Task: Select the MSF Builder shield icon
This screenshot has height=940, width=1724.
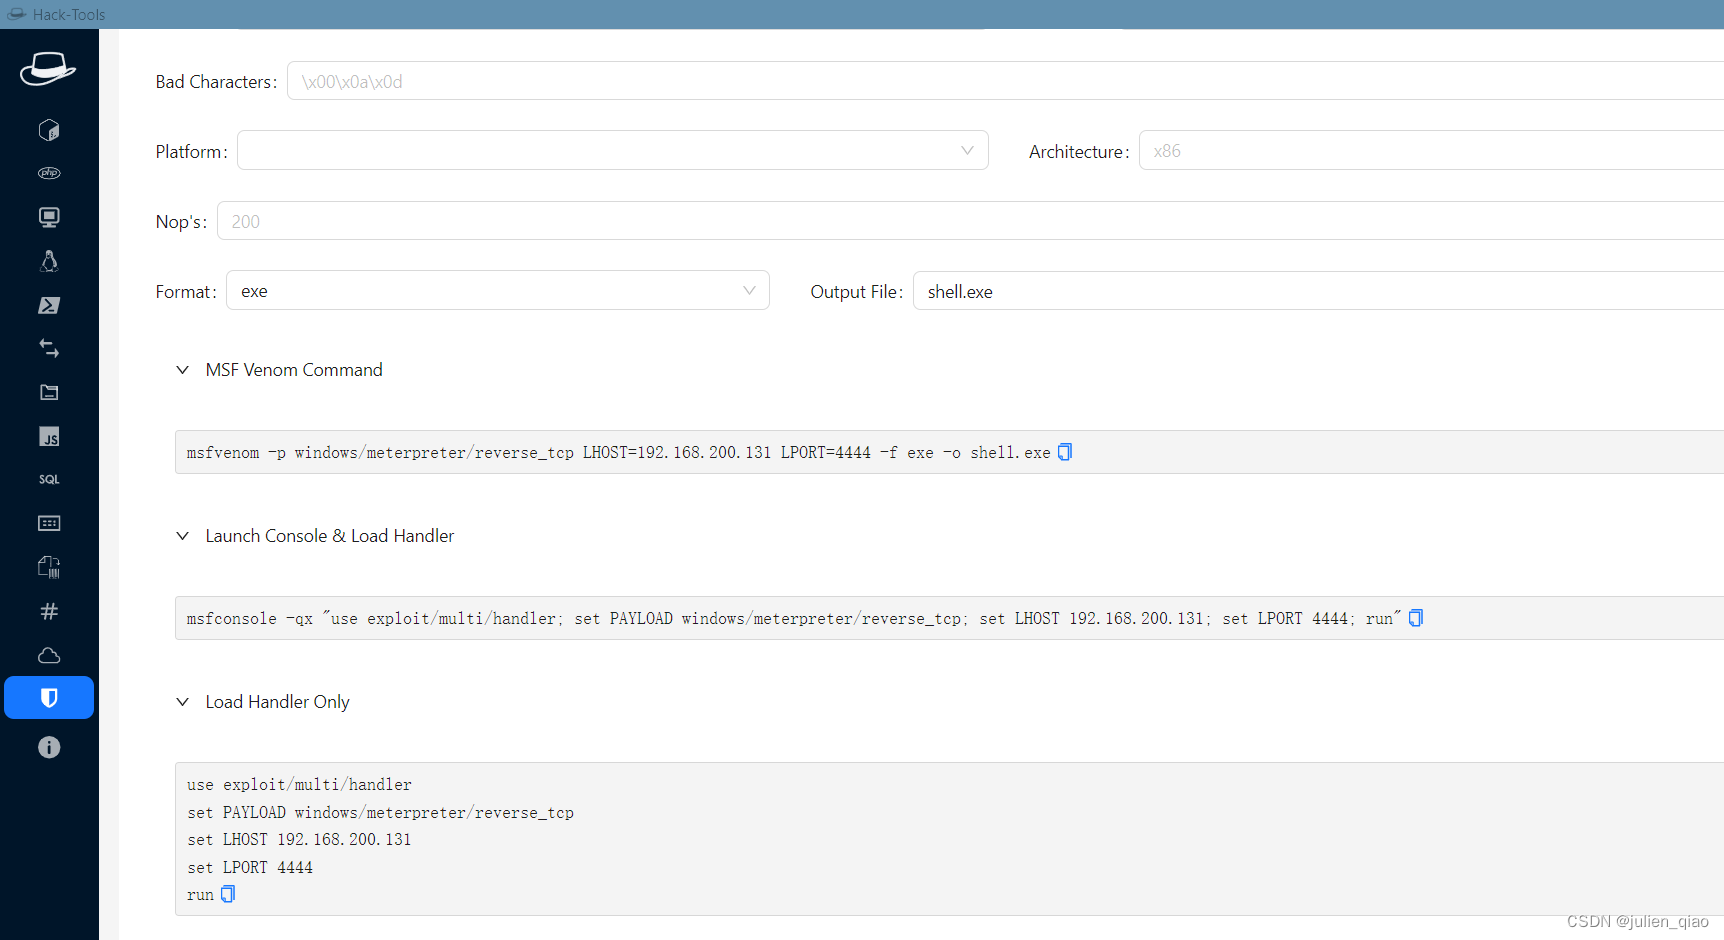Action: coord(49,697)
